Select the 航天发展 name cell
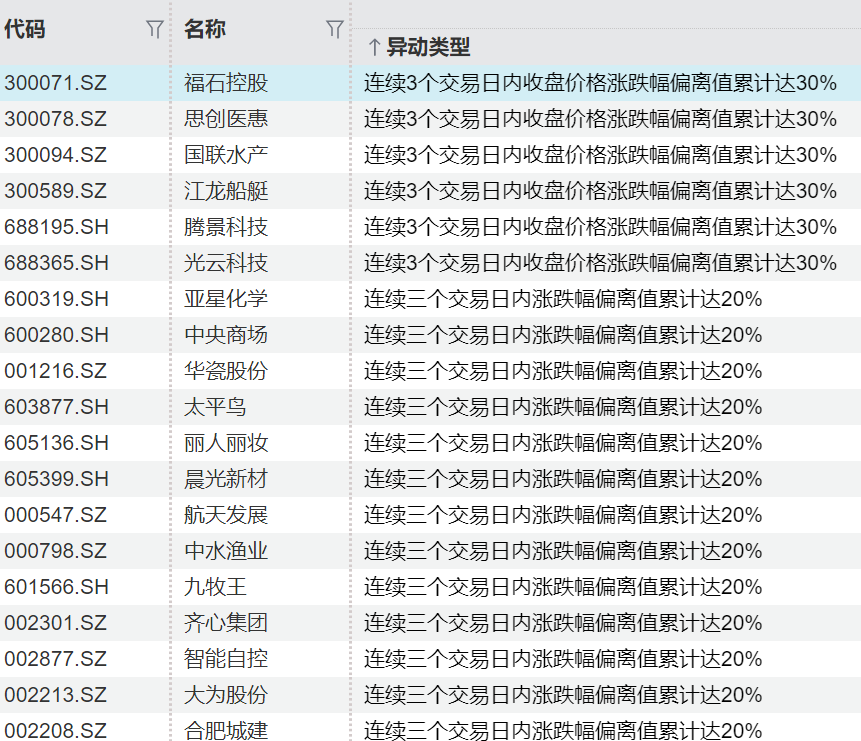 click(226, 515)
